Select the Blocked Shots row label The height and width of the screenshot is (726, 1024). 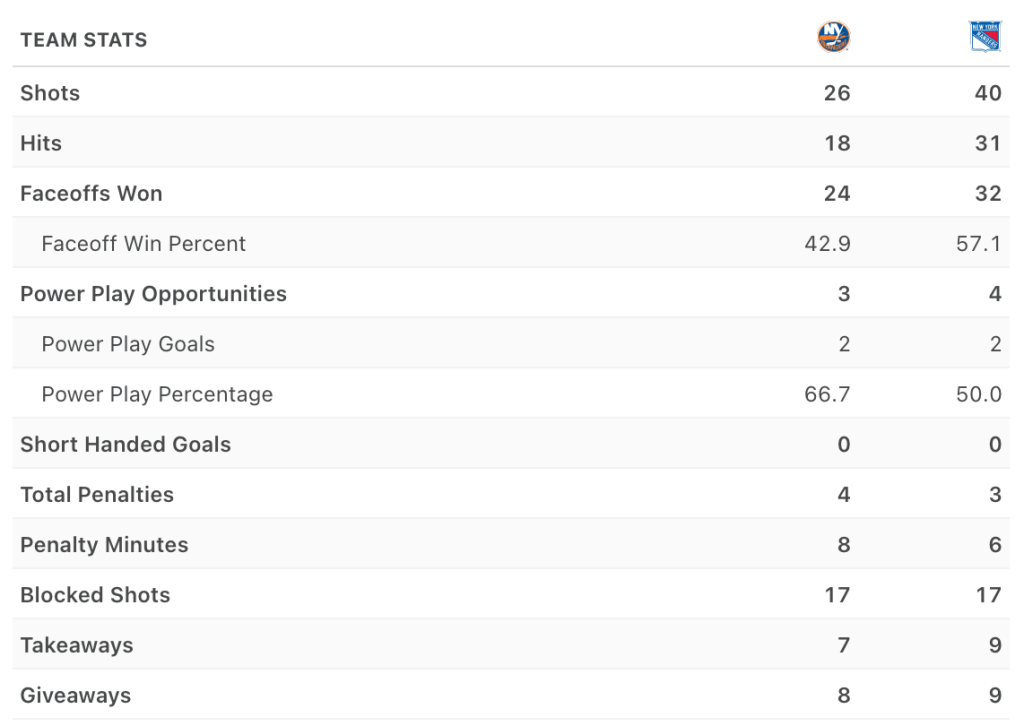[x=95, y=595]
